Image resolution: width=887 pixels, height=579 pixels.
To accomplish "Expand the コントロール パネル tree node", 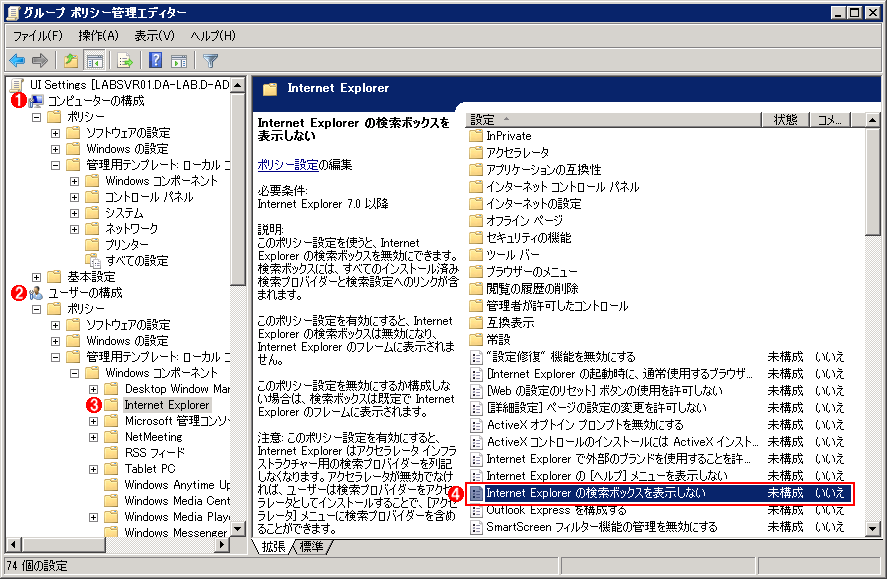I will [x=74, y=197].
